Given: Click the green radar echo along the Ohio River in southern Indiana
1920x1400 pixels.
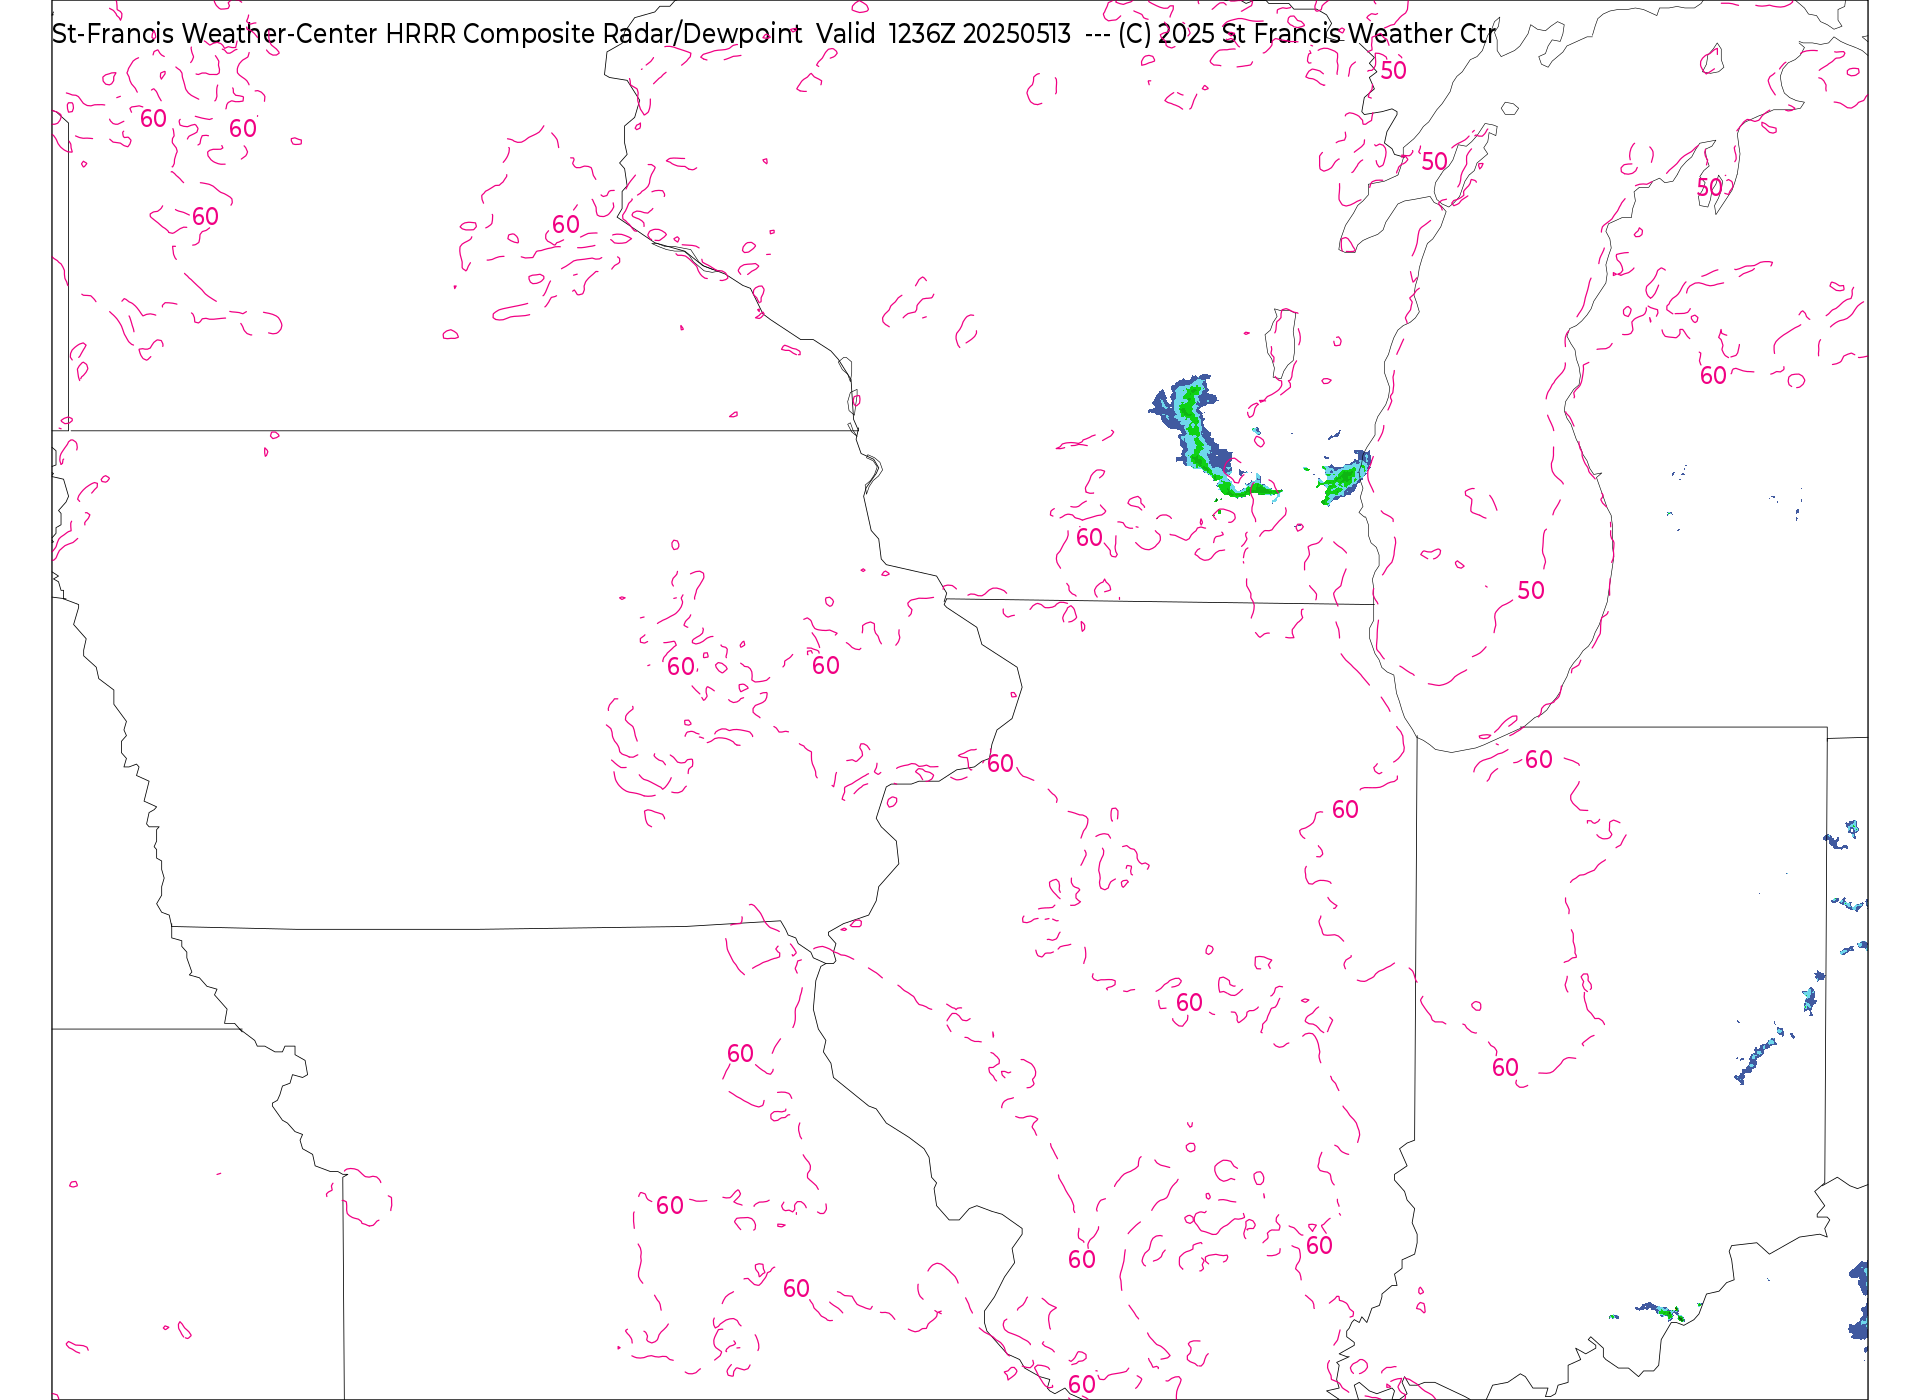Looking at the screenshot, I should [x=1663, y=1312].
